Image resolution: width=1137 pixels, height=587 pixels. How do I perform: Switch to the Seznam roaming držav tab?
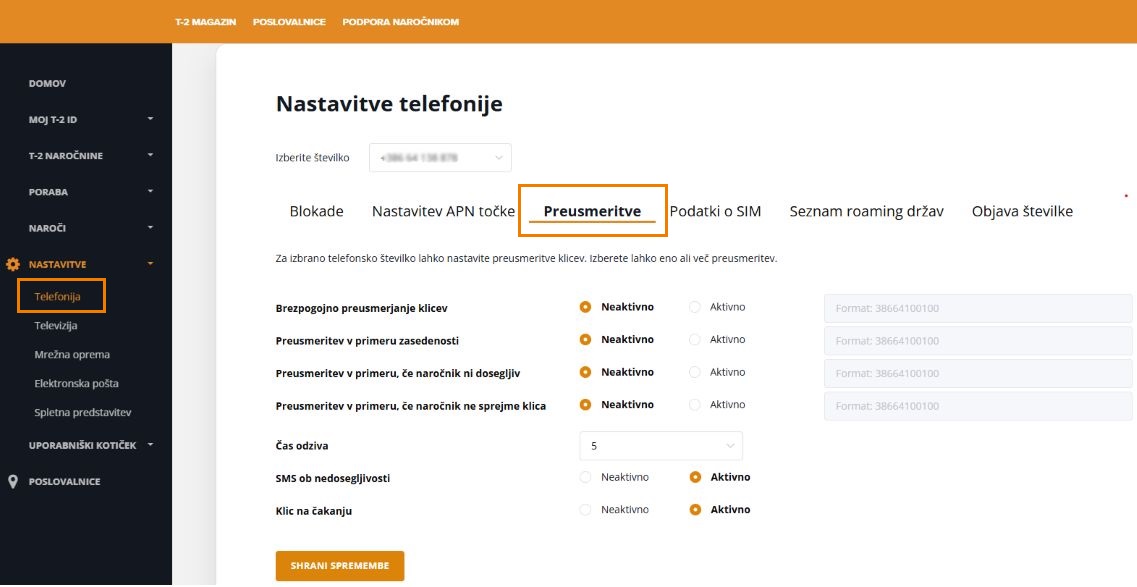click(866, 211)
